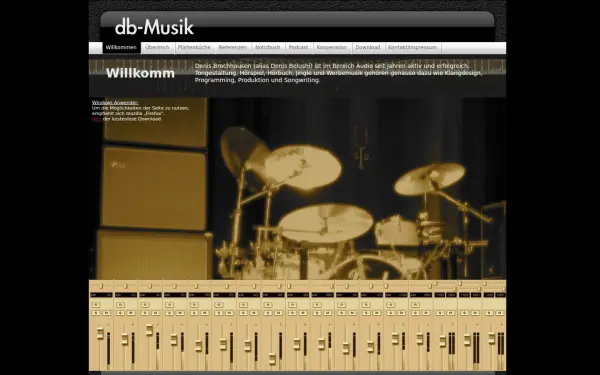This screenshot has width=600, height=375.
Task: Click the drum kit photo
Action: click(x=297, y=188)
